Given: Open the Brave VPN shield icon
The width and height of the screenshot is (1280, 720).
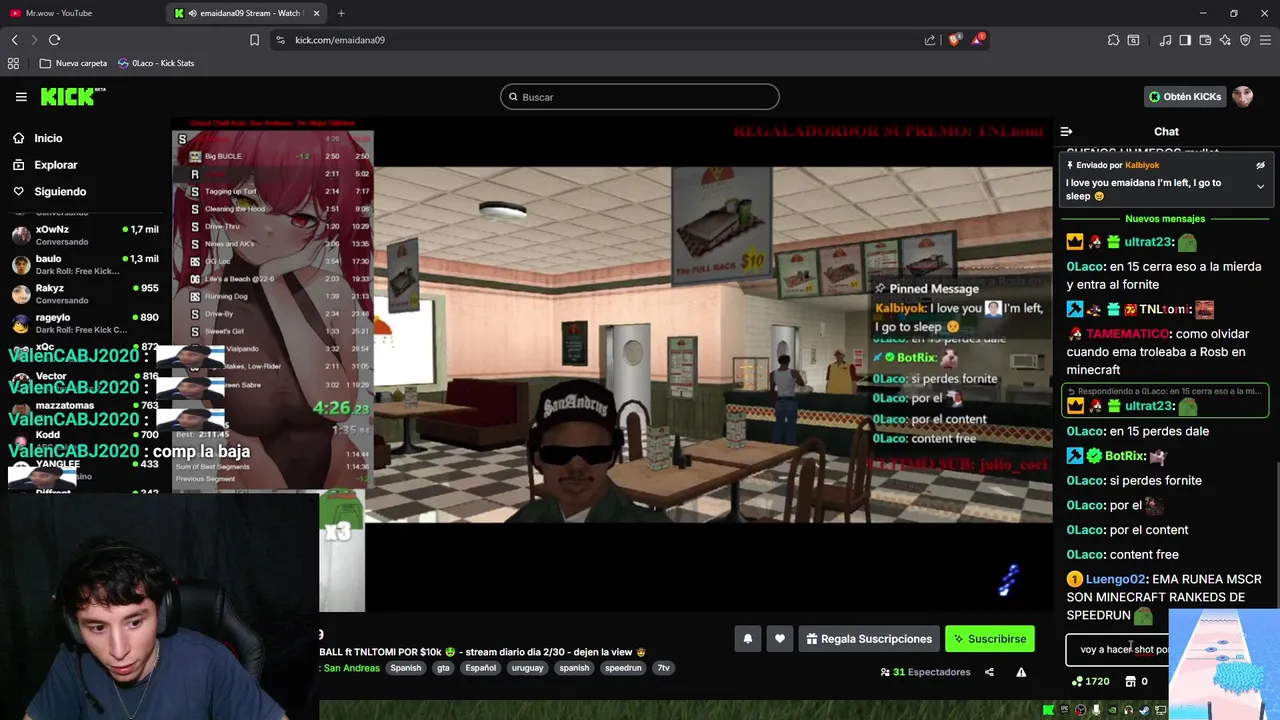Looking at the screenshot, I should point(1245,40).
